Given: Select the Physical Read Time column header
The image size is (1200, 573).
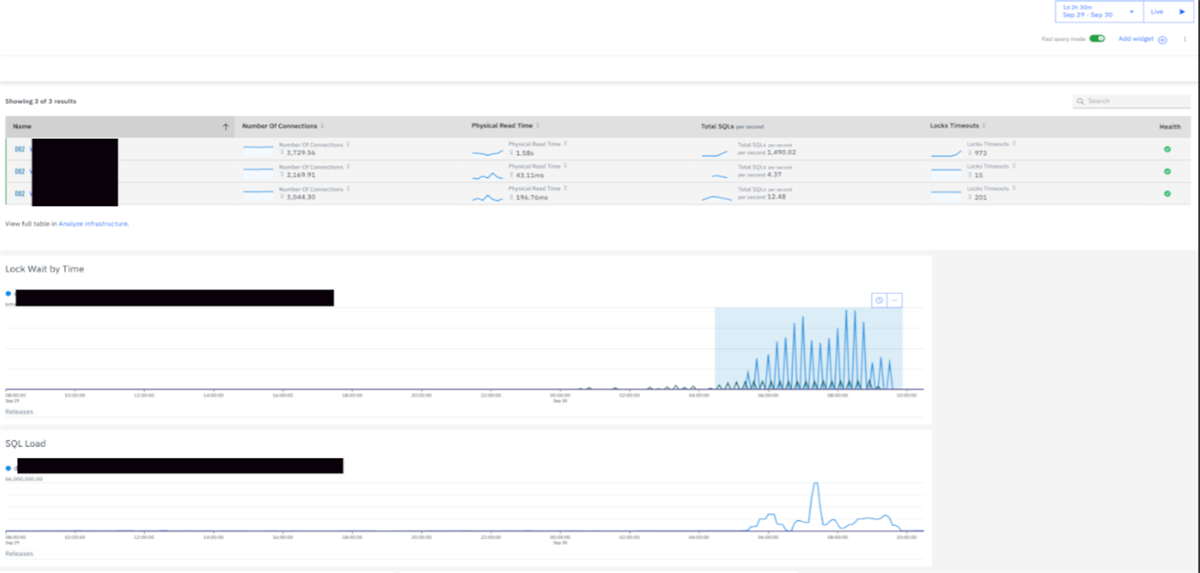Looking at the screenshot, I should click(503, 126).
